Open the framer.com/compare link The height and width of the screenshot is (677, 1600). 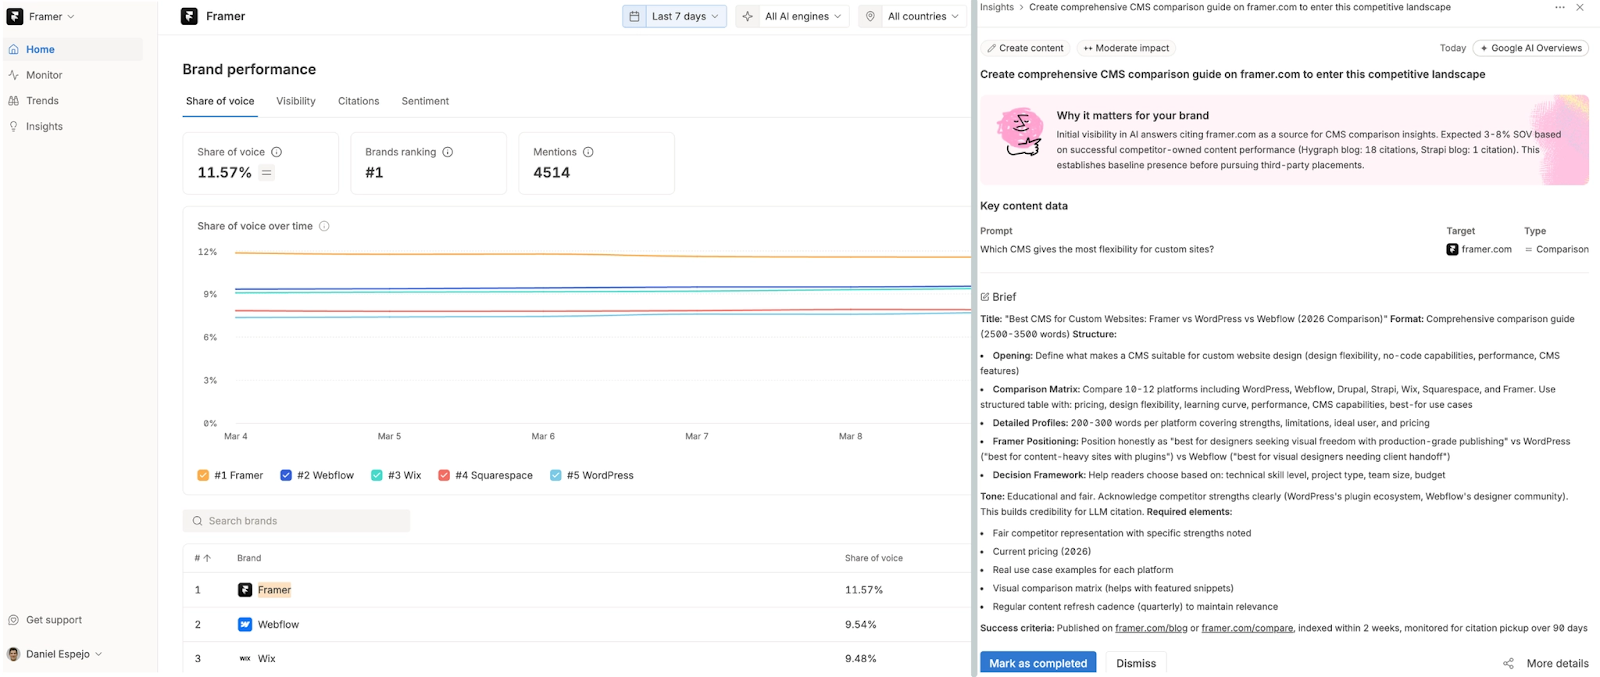pyautogui.click(x=1247, y=628)
